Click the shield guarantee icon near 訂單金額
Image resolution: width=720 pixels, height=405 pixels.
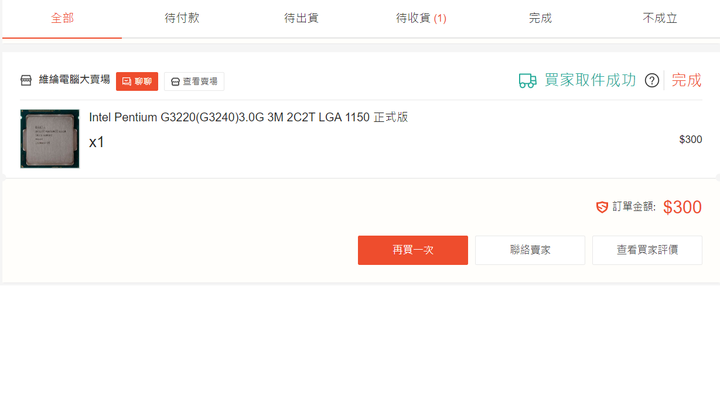602,207
